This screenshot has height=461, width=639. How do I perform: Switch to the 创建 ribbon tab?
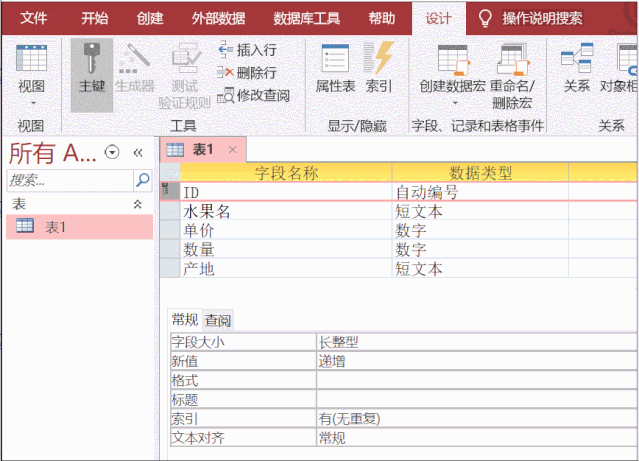click(x=150, y=18)
